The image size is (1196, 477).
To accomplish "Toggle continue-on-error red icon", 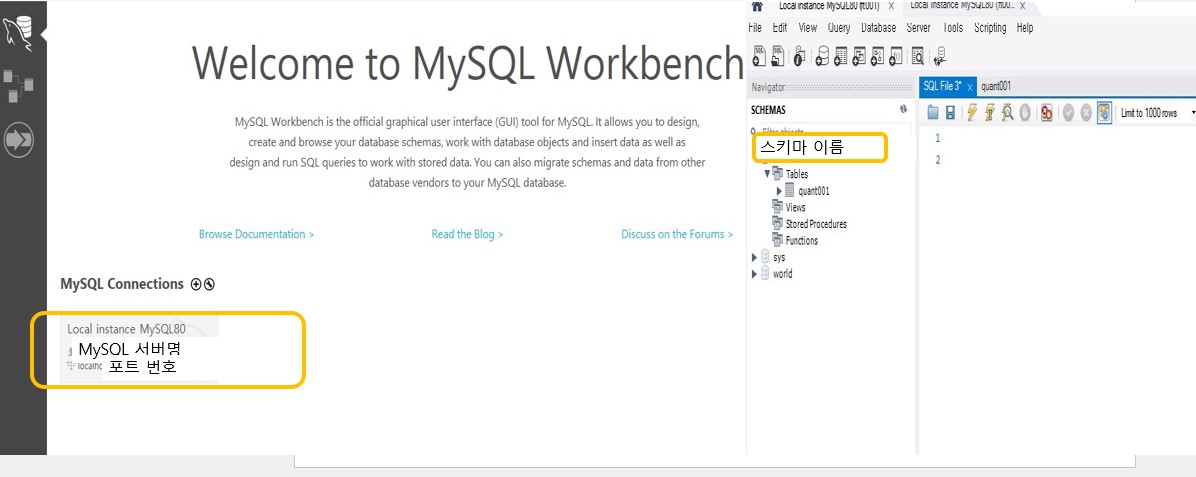I will [x=1046, y=113].
